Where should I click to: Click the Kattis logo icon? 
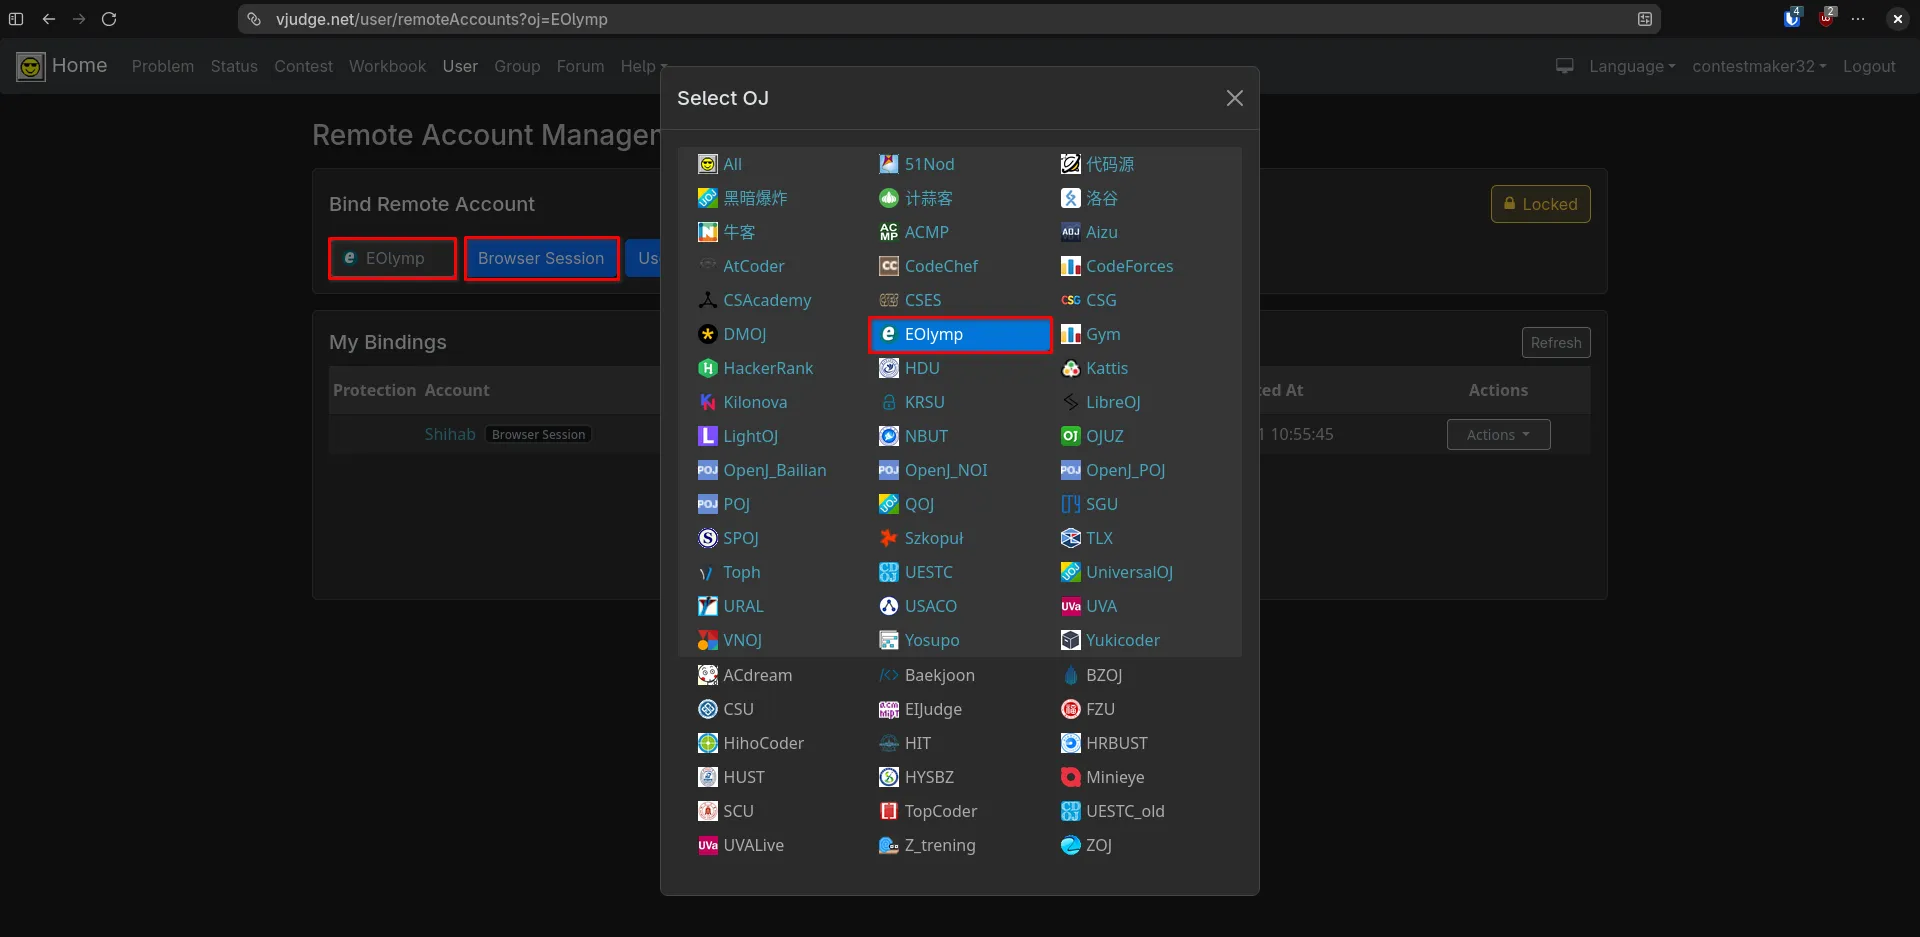[x=1070, y=368]
